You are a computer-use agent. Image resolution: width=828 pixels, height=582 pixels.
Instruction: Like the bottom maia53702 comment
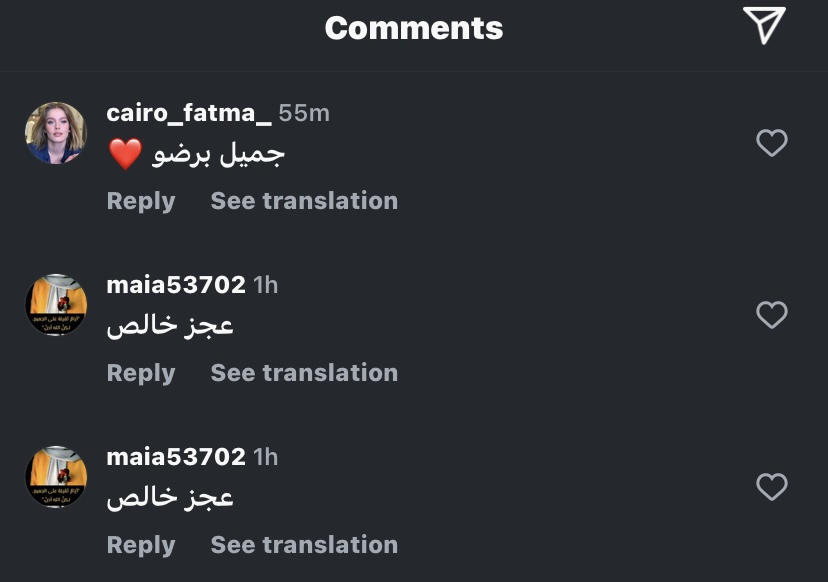pos(771,487)
